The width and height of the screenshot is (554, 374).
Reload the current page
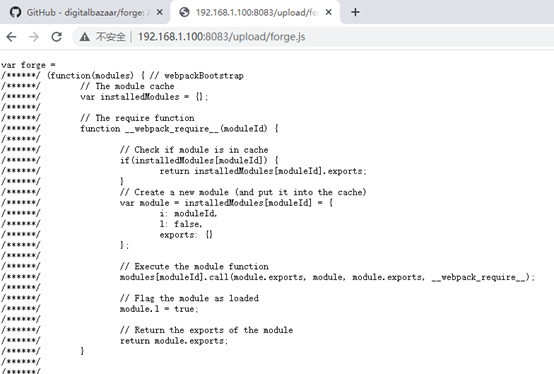click(57, 37)
